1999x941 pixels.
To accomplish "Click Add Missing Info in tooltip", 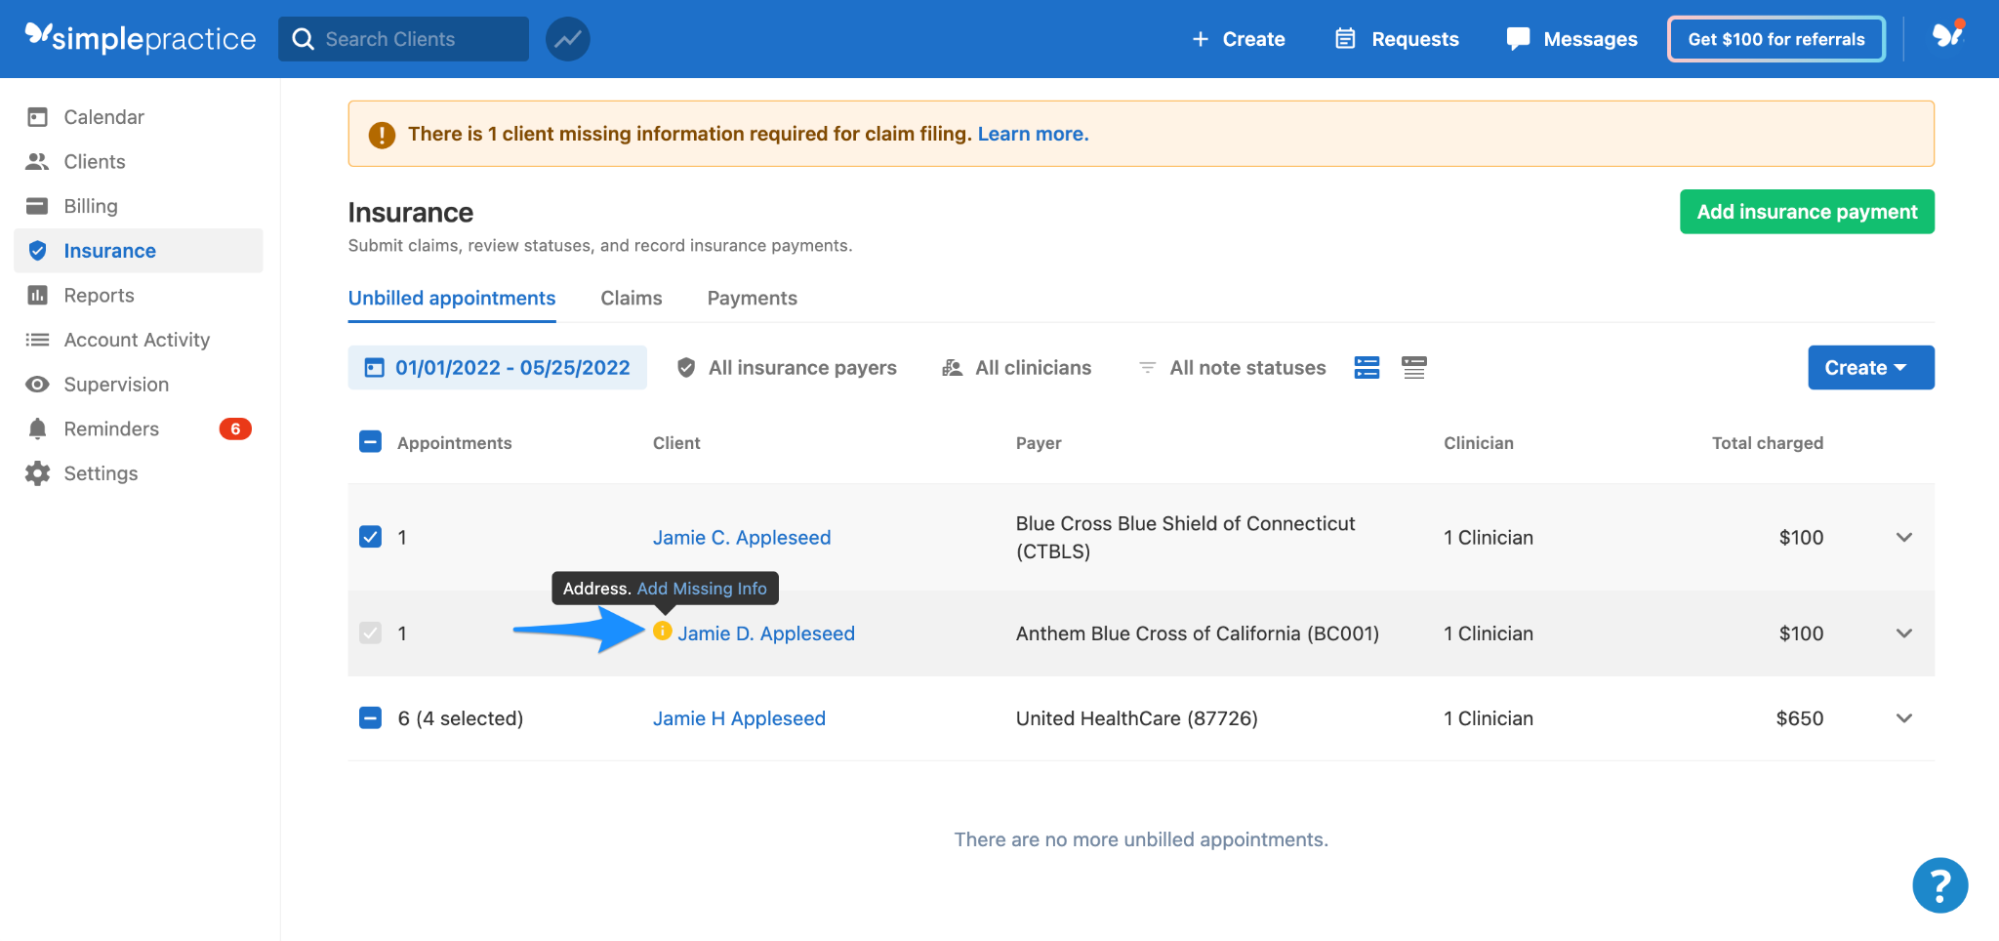I will (x=702, y=588).
